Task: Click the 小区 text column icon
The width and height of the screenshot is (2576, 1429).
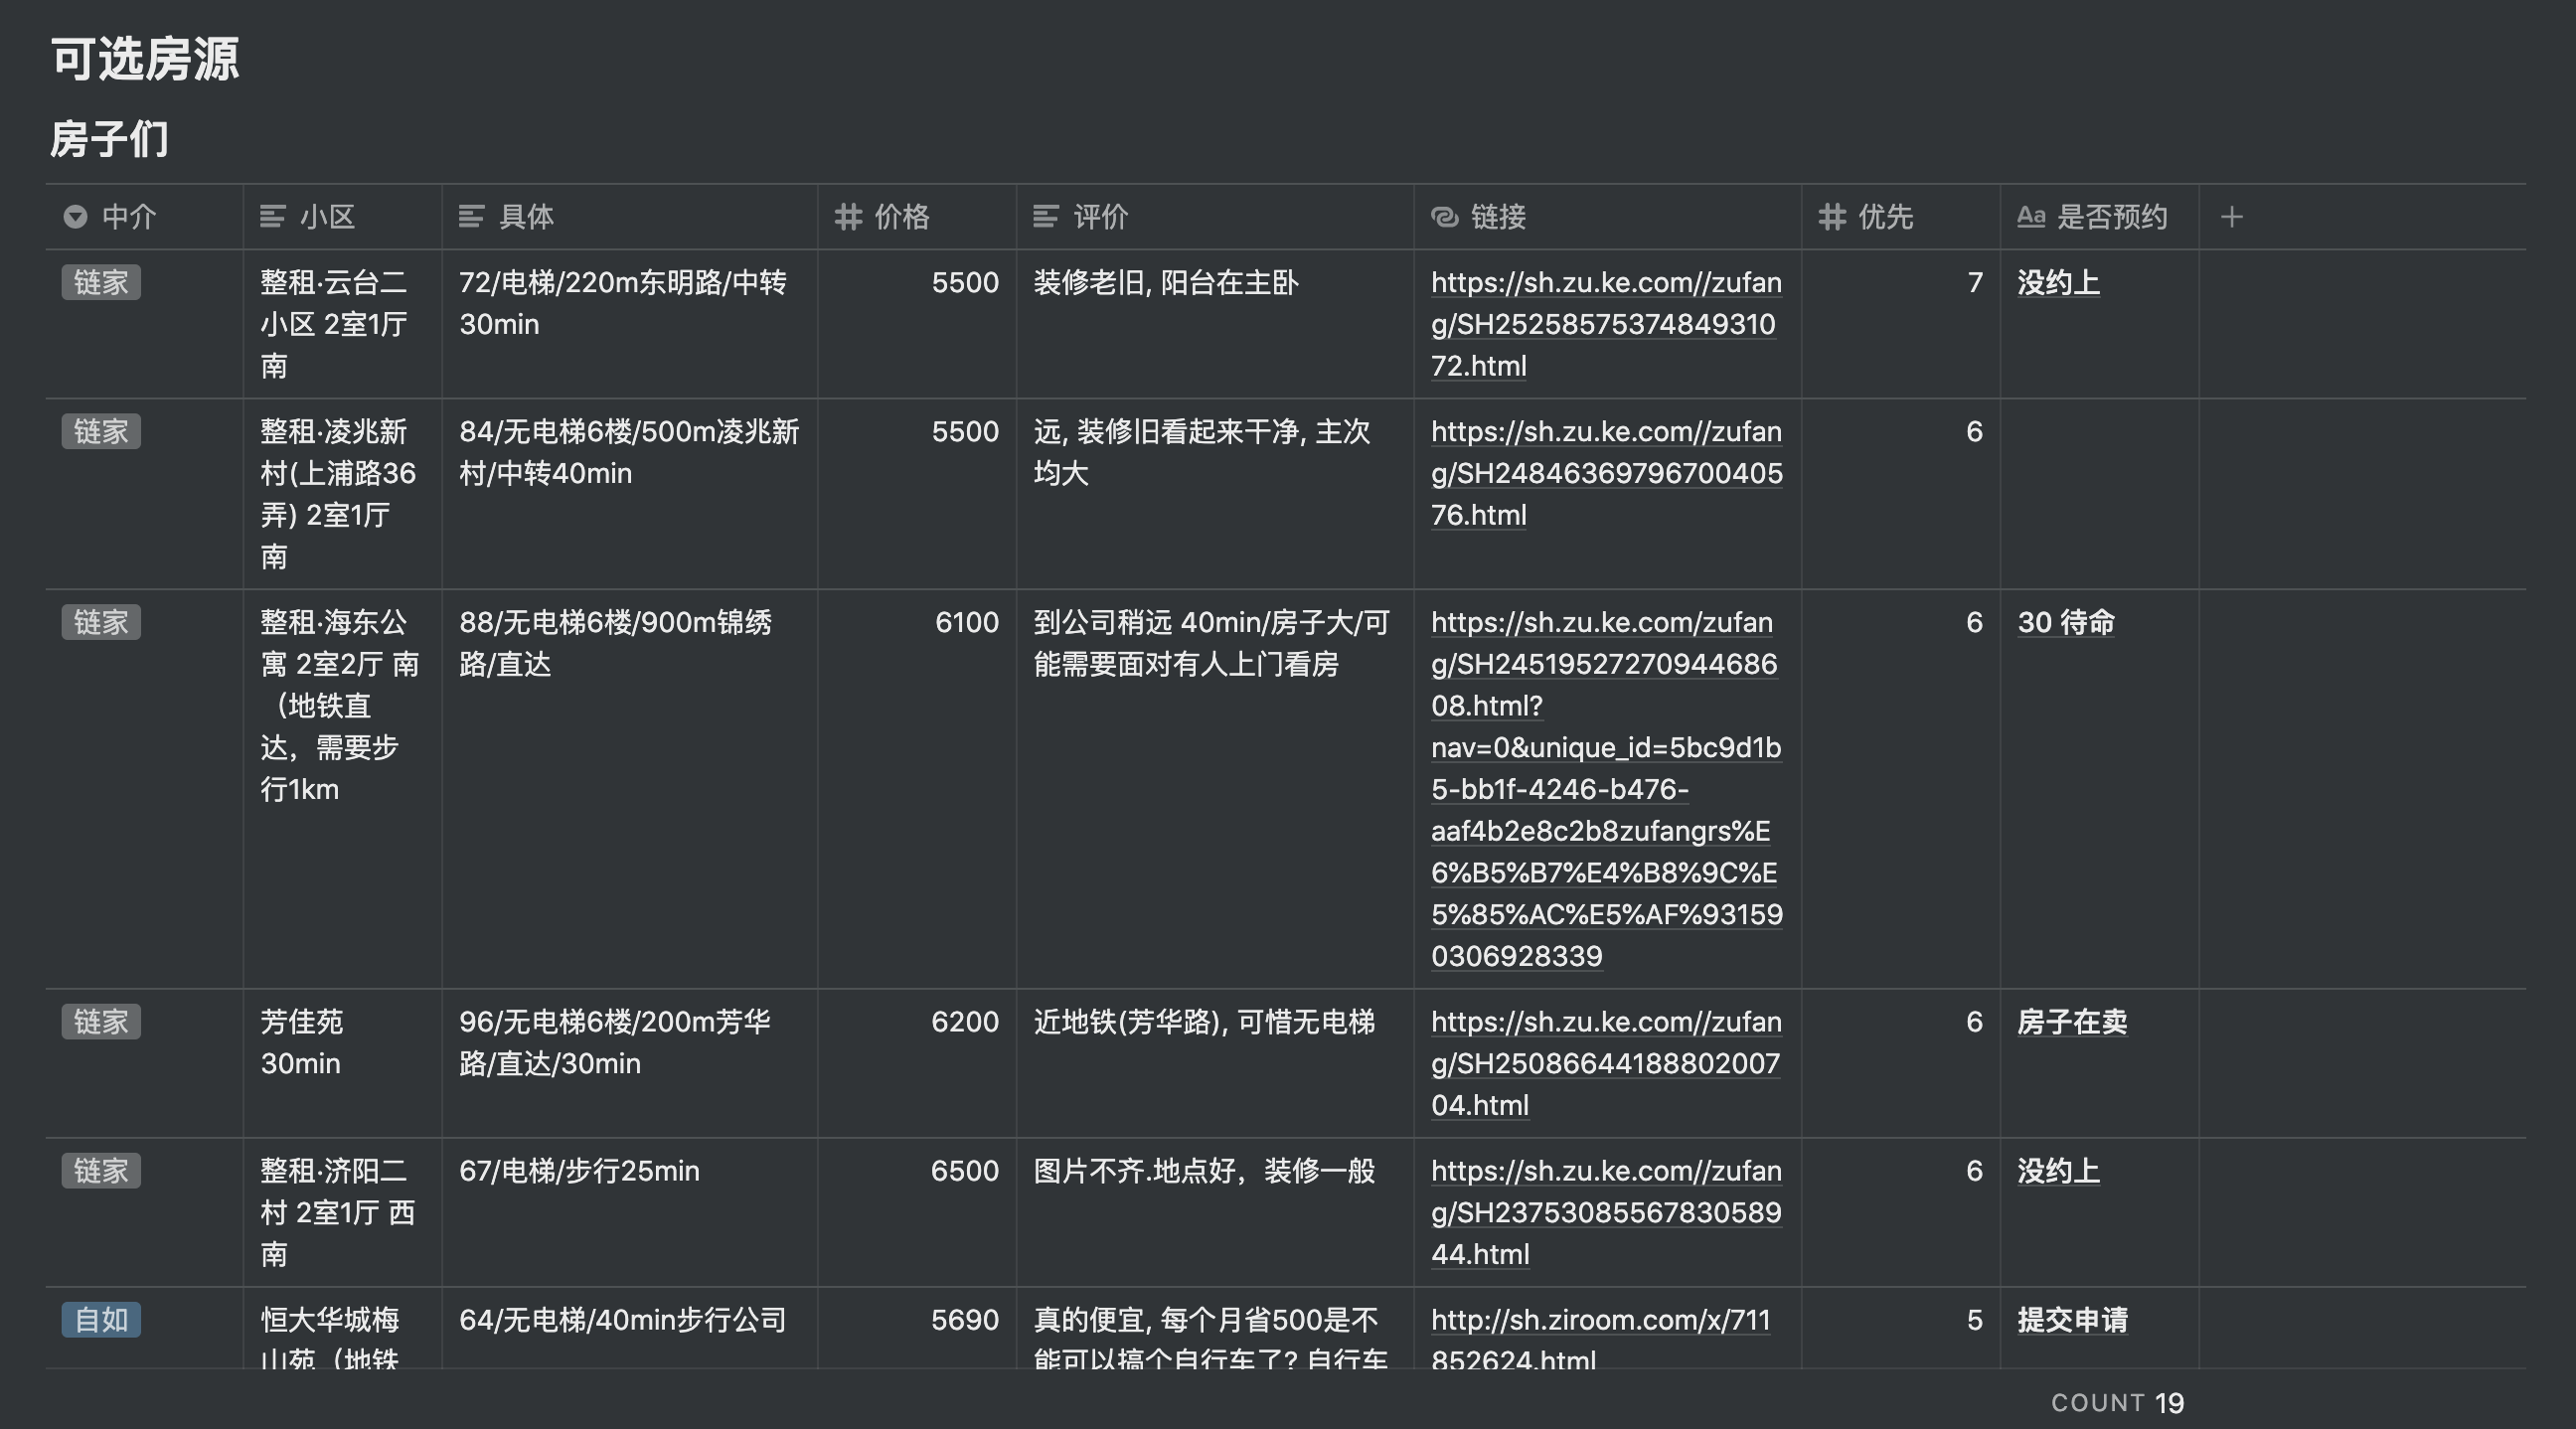Action: [x=272, y=217]
